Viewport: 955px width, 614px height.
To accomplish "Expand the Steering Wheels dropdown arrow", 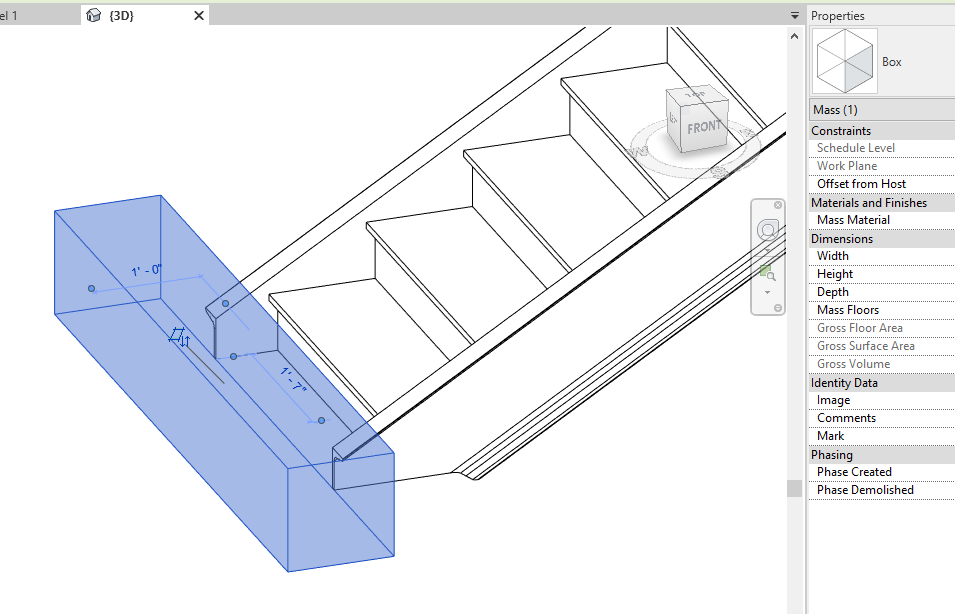I will point(767,250).
